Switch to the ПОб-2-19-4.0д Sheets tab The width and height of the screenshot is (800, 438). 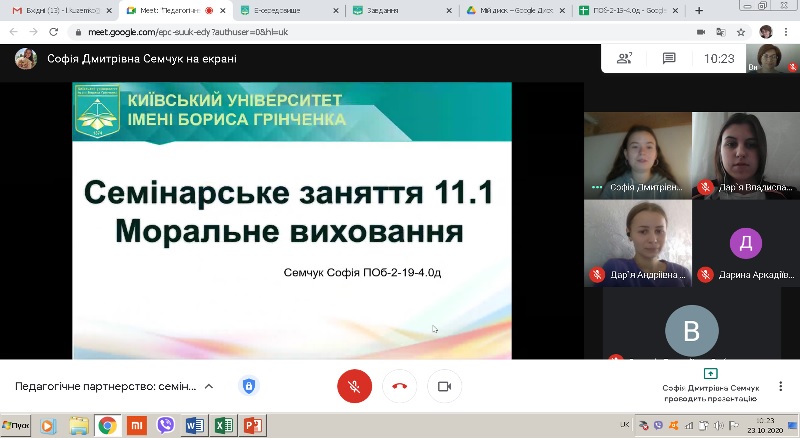click(x=629, y=10)
